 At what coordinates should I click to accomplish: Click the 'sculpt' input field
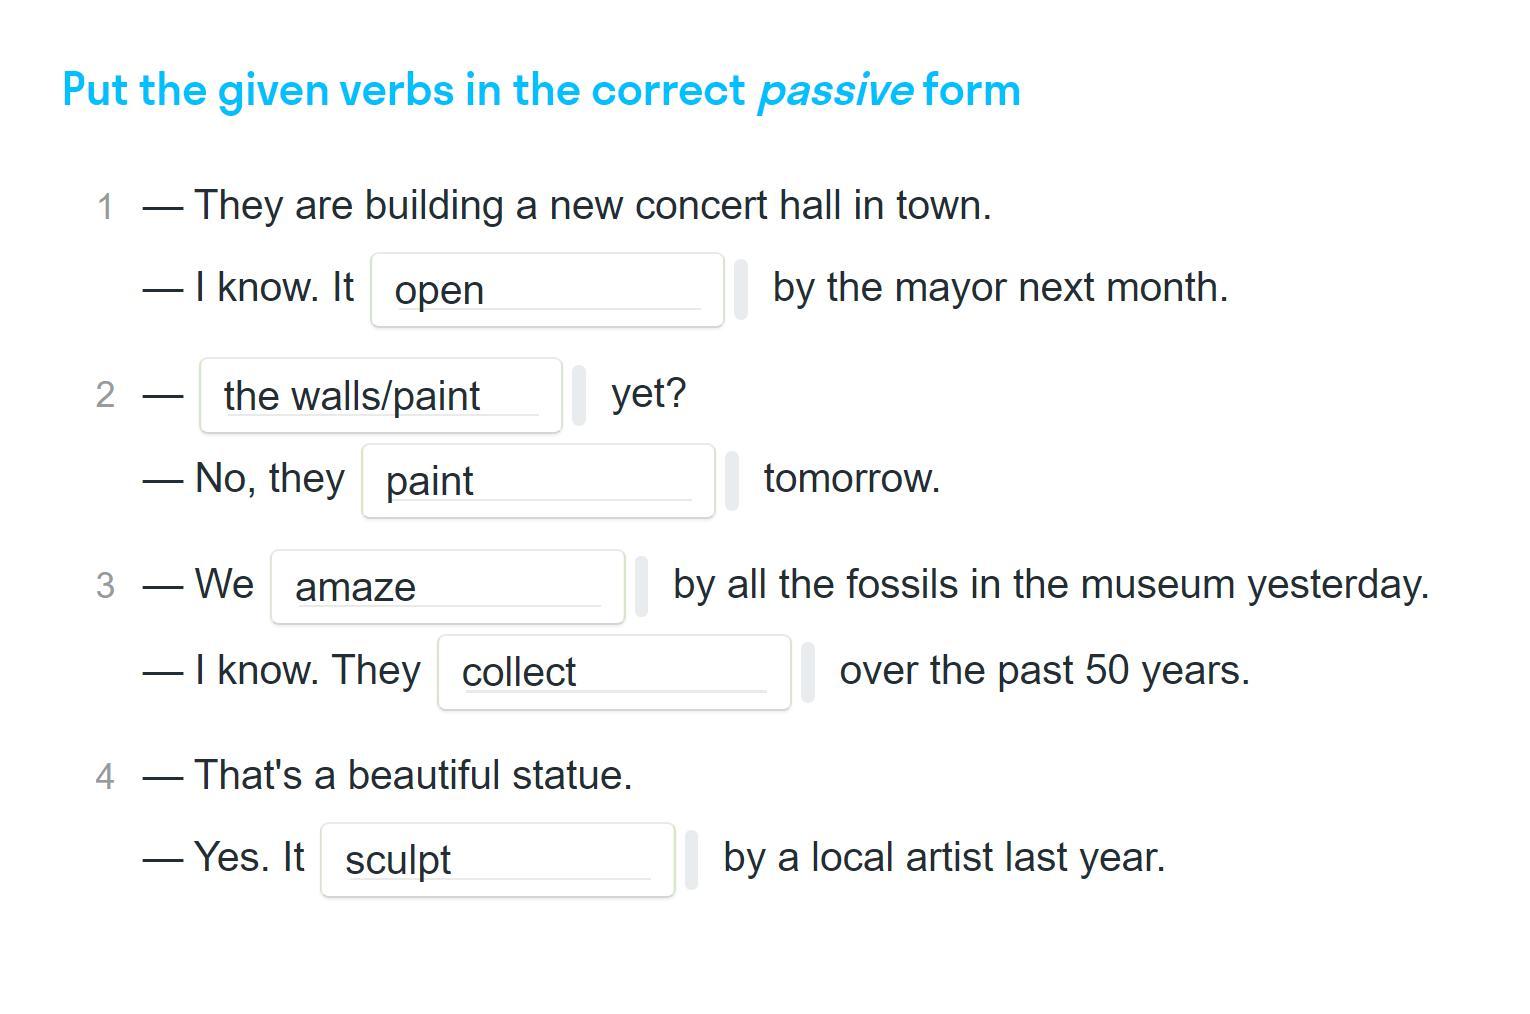498,860
